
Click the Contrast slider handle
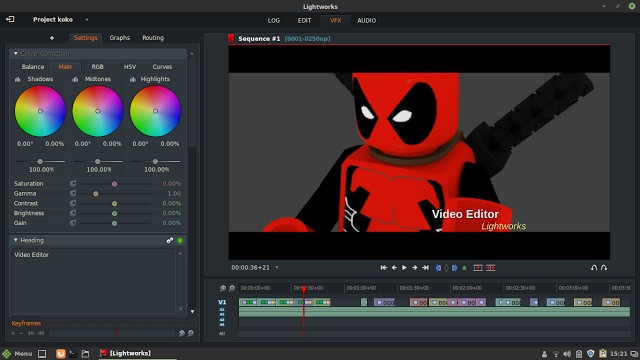115,204
